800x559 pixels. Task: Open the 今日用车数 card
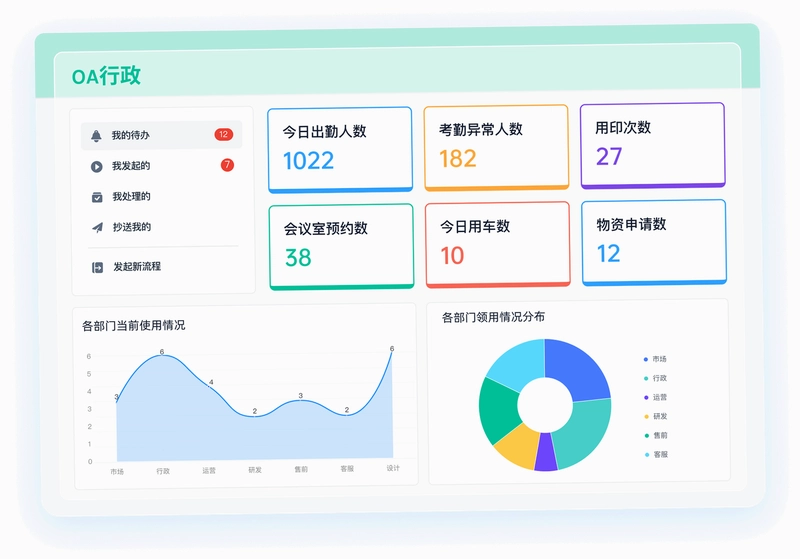click(x=497, y=245)
